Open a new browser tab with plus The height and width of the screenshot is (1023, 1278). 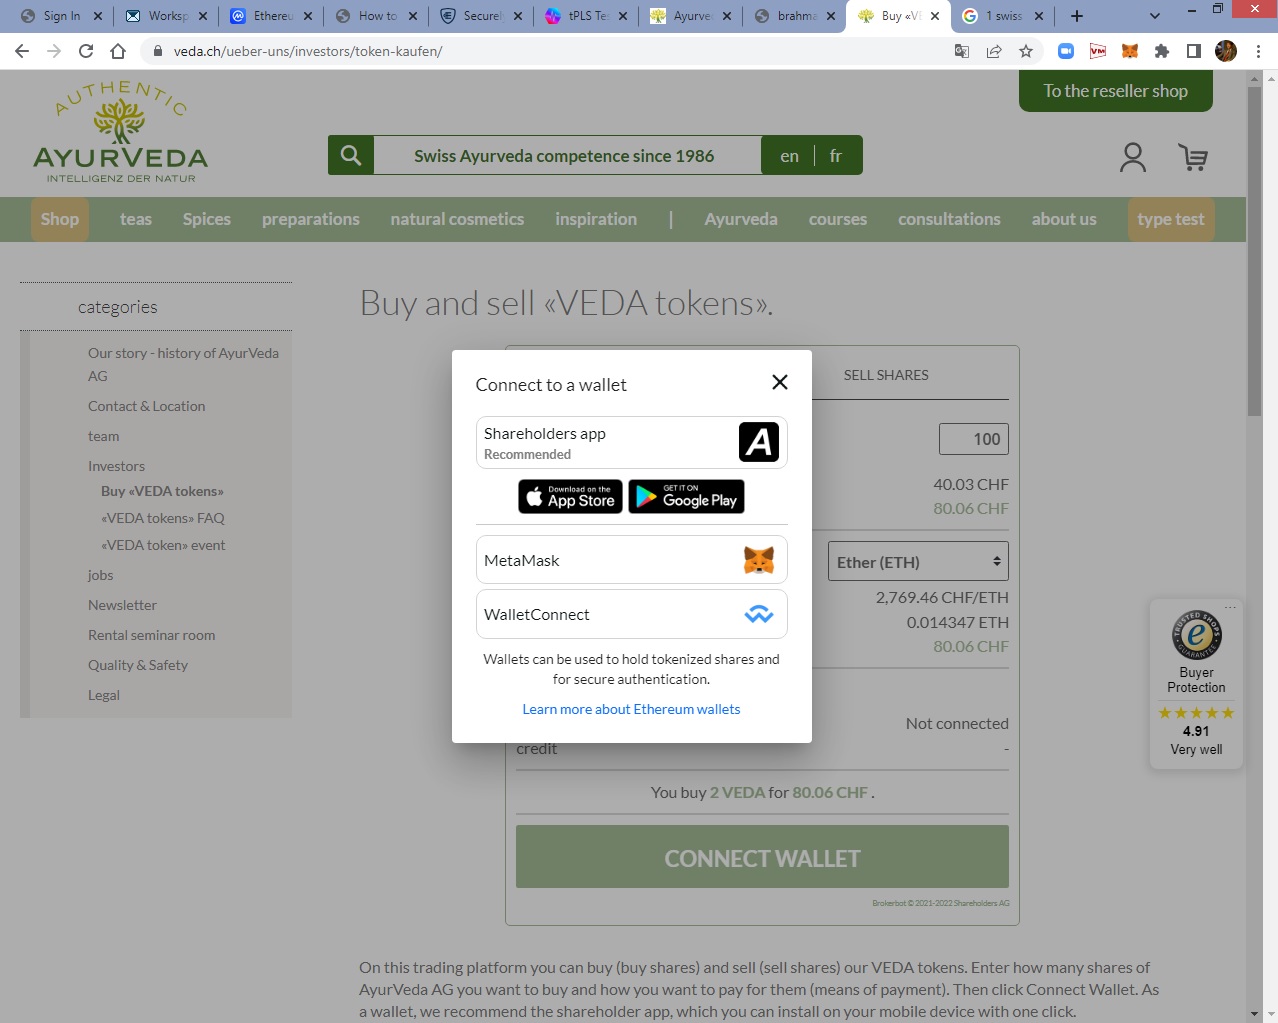pos(1077,16)
